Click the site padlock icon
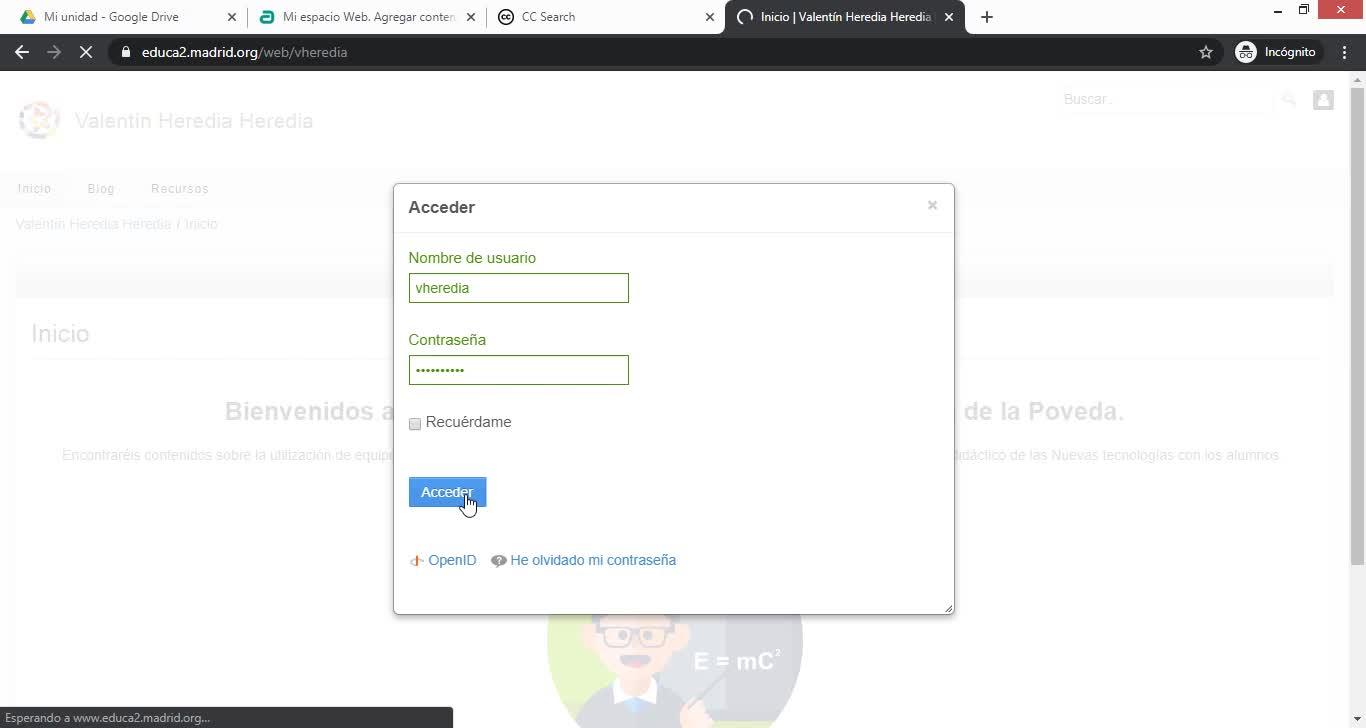The height and width of the screenshot is (728, 1366). [x=126, y=52]
